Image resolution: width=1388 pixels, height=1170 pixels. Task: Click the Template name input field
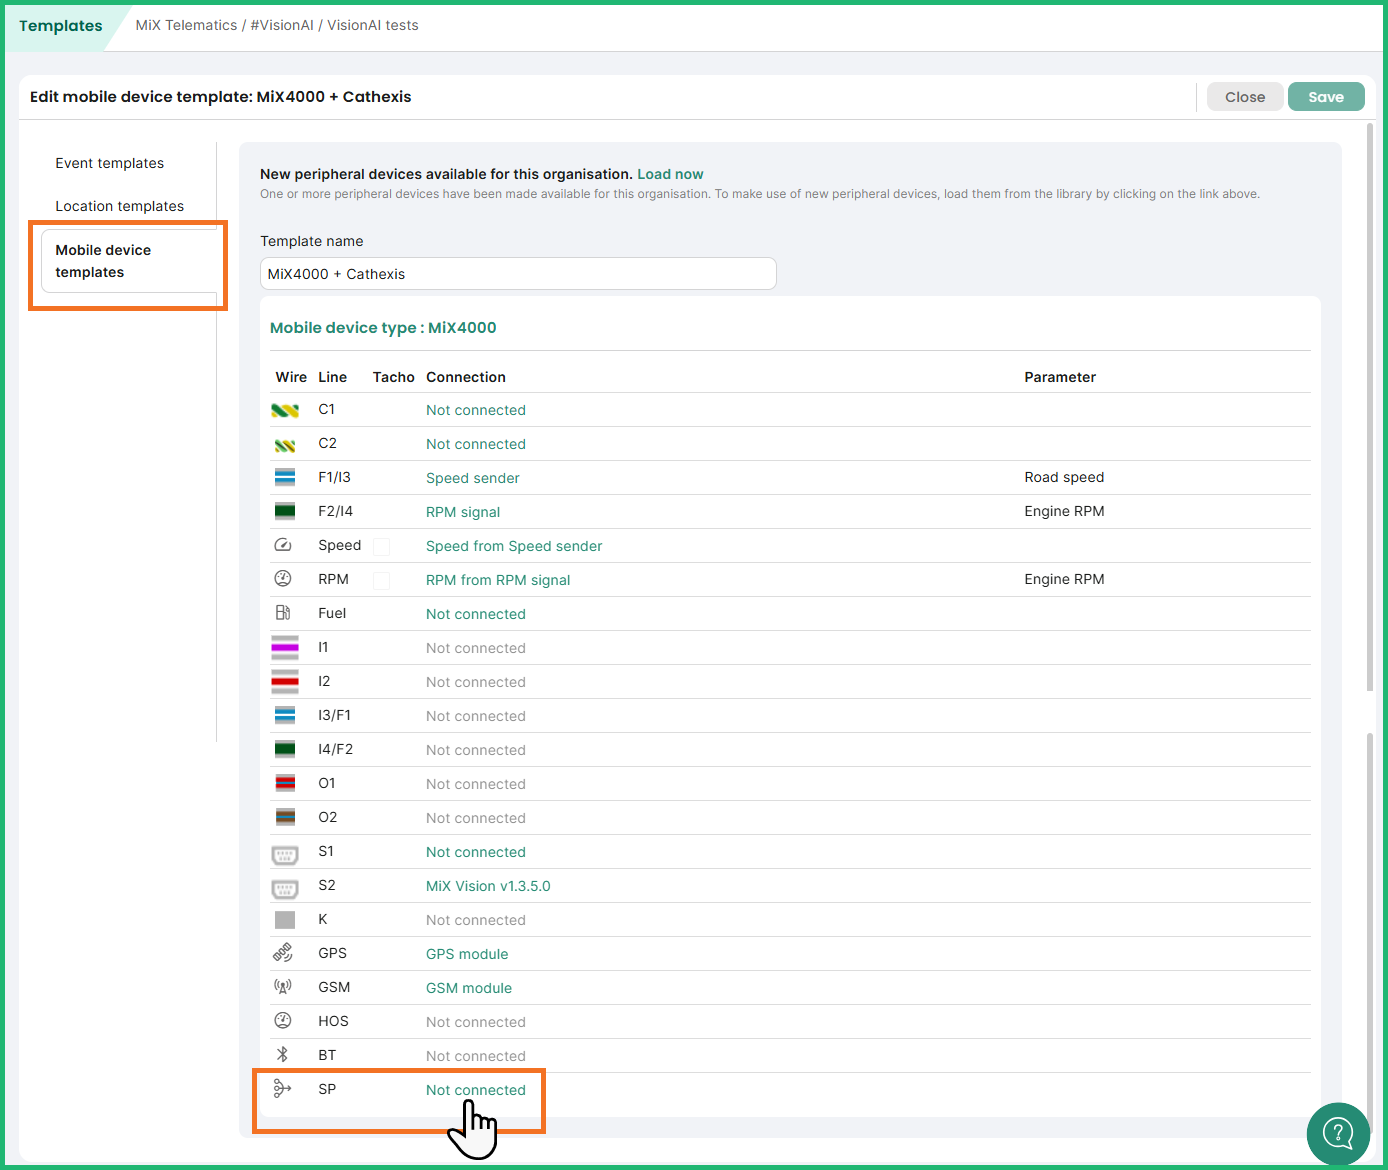pyautogui.click(x=518, y=274)
